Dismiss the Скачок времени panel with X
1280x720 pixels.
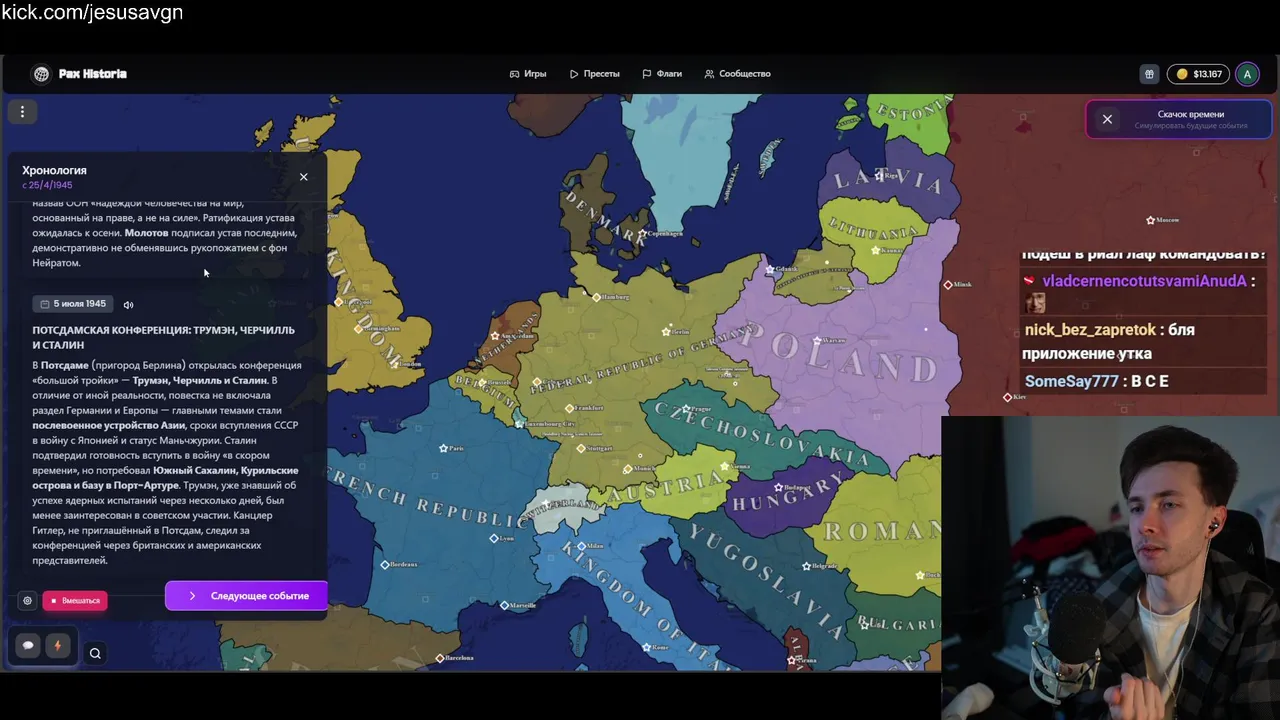coord(1107,119)
